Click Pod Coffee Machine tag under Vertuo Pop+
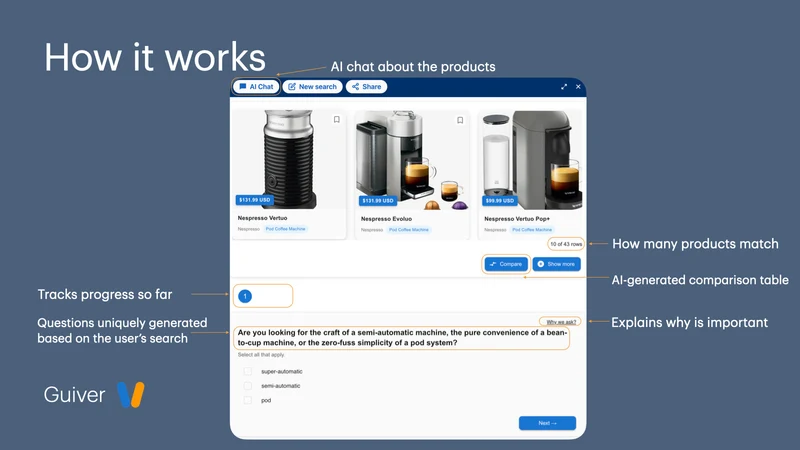The width and height of the screenshot is (800, 450). point(532,230)
